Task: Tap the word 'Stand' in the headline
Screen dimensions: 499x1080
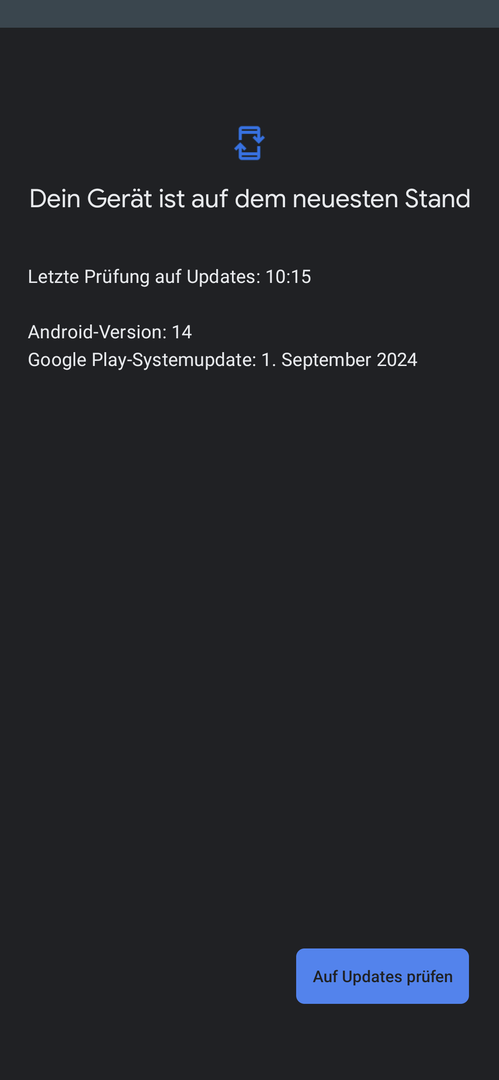Action: 438,199
